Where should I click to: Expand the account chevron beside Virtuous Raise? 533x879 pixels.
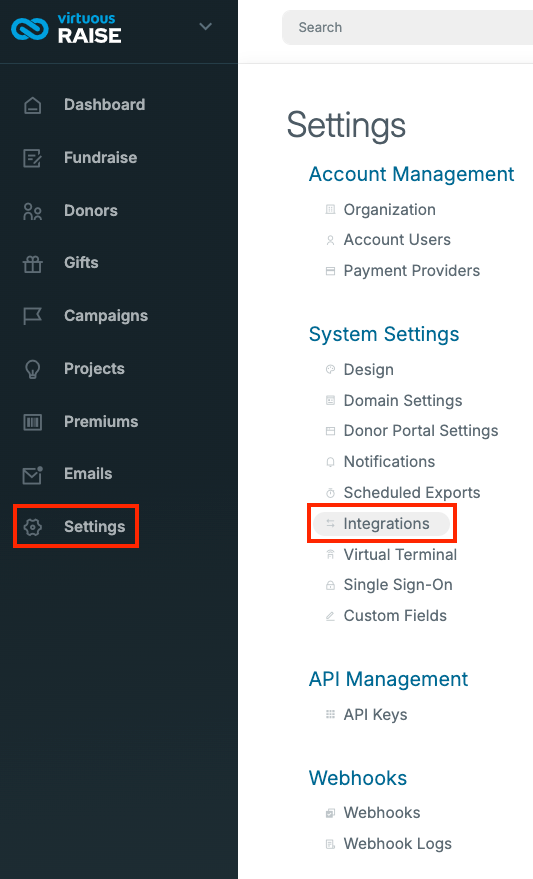(x=206, y=26)
